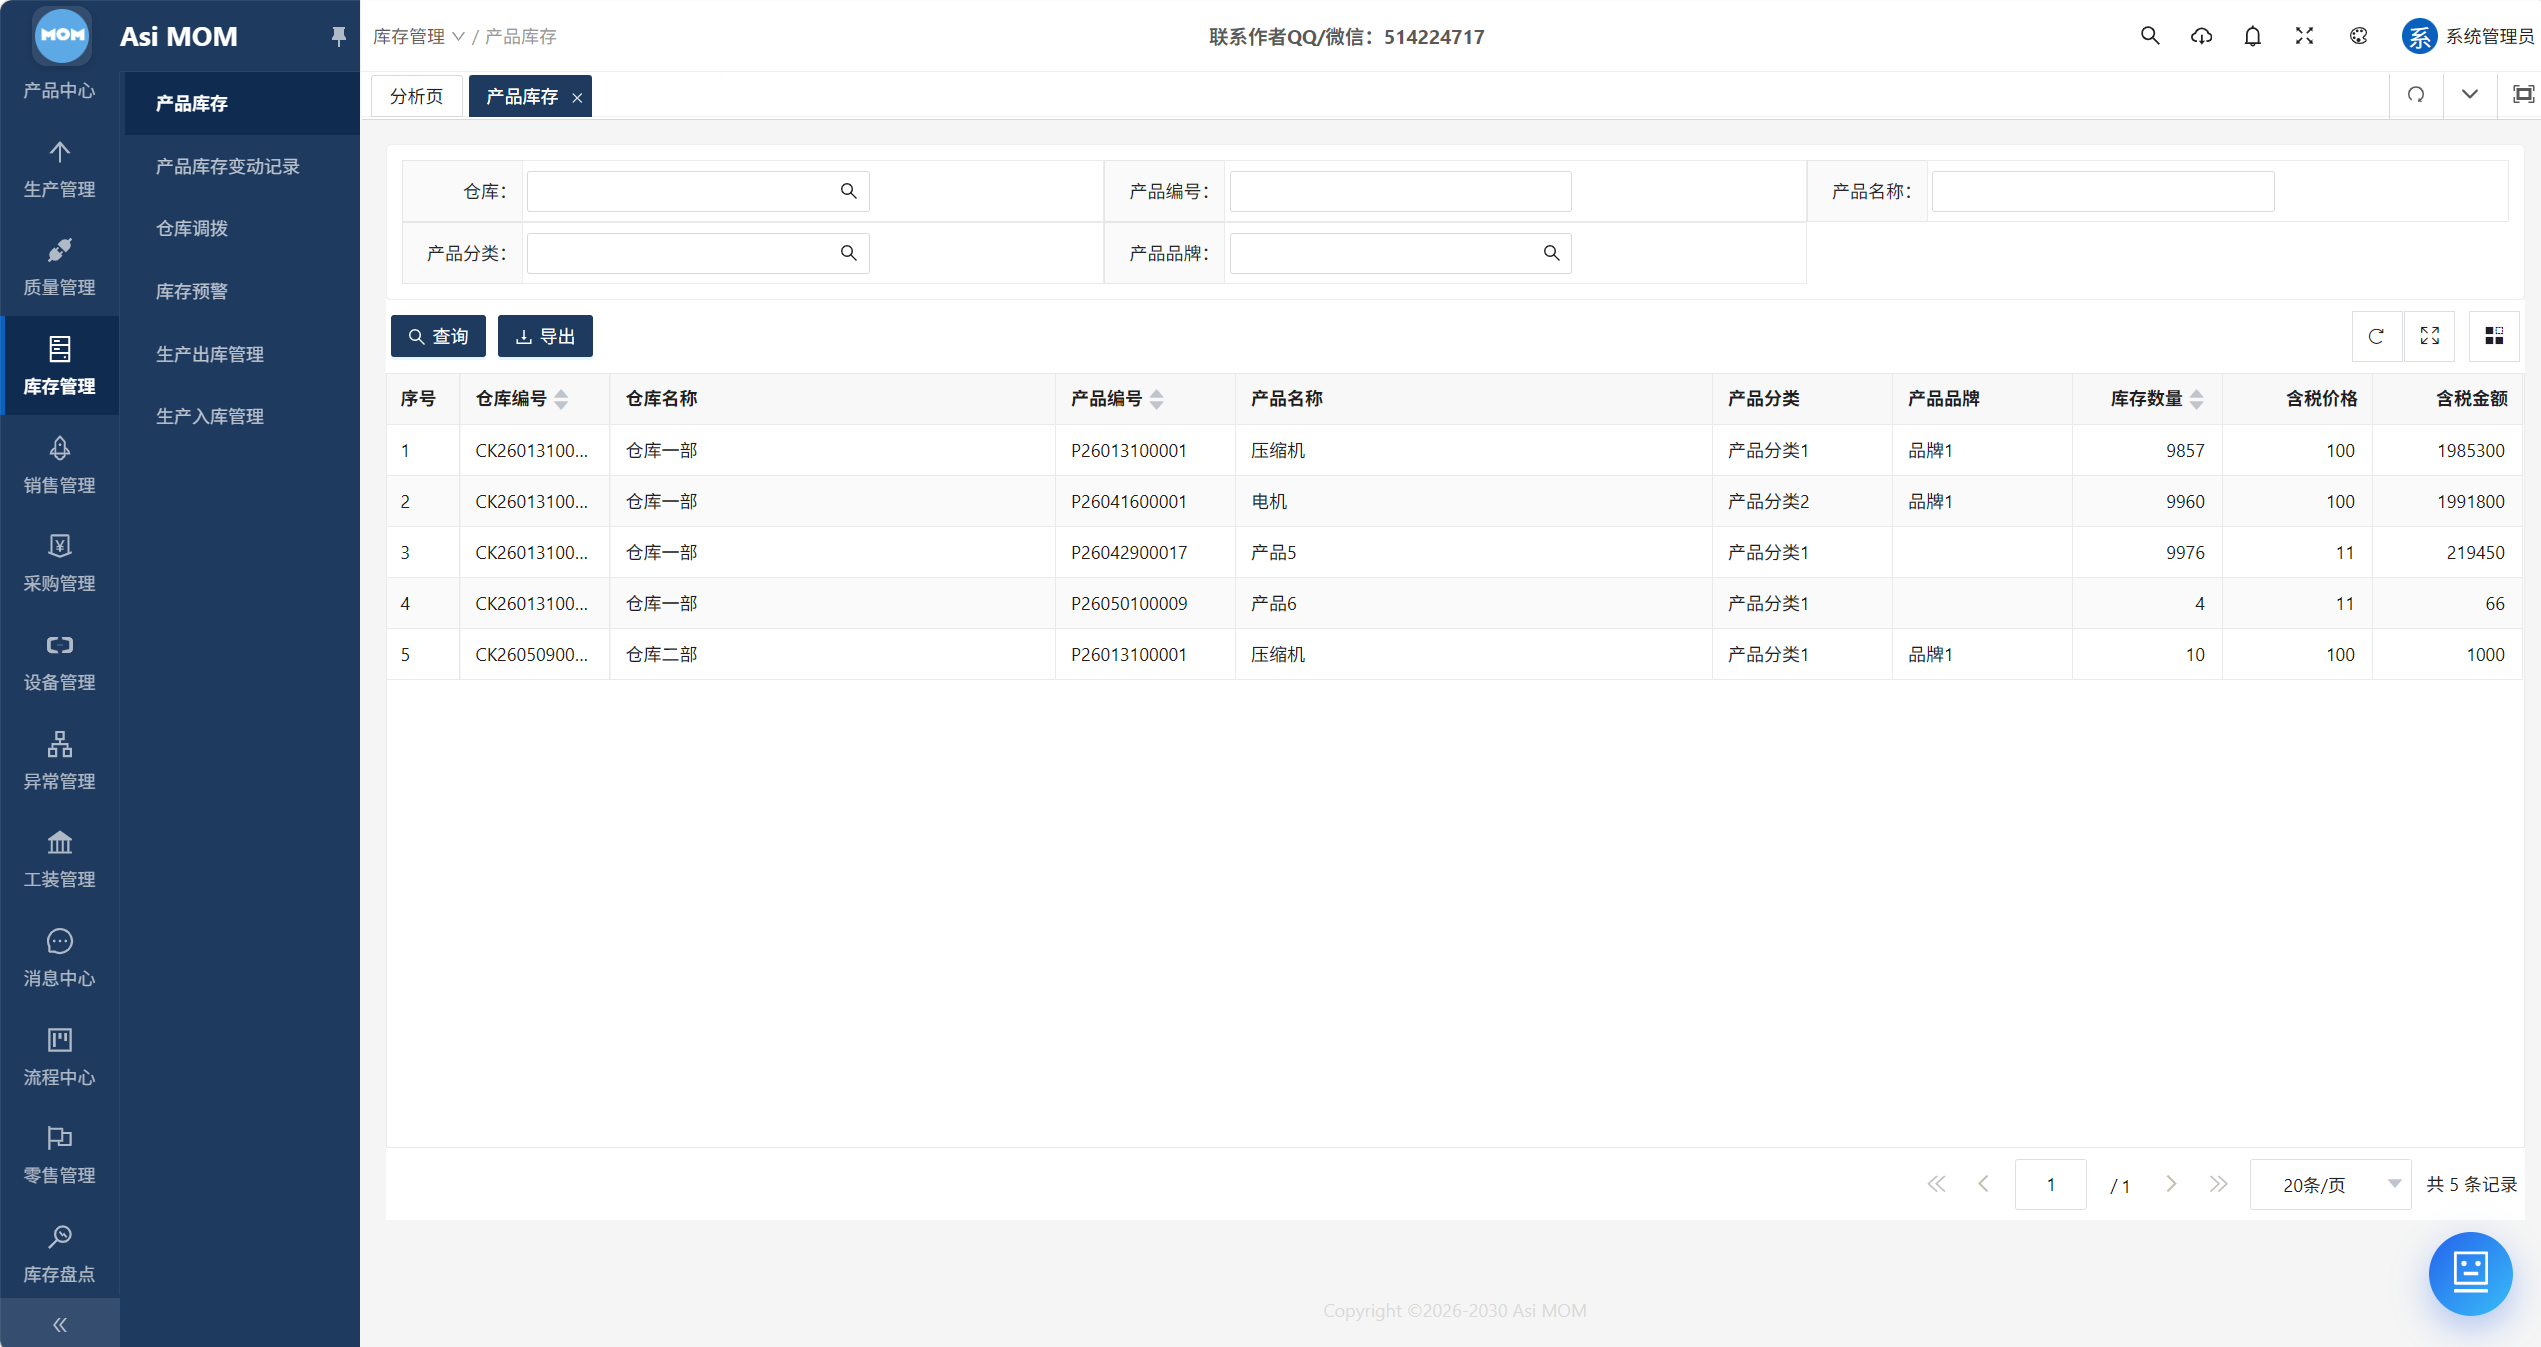Open theme palette settings icon
Image resolution: width=2541 pixels, height=1347 pixels.
2358,36
